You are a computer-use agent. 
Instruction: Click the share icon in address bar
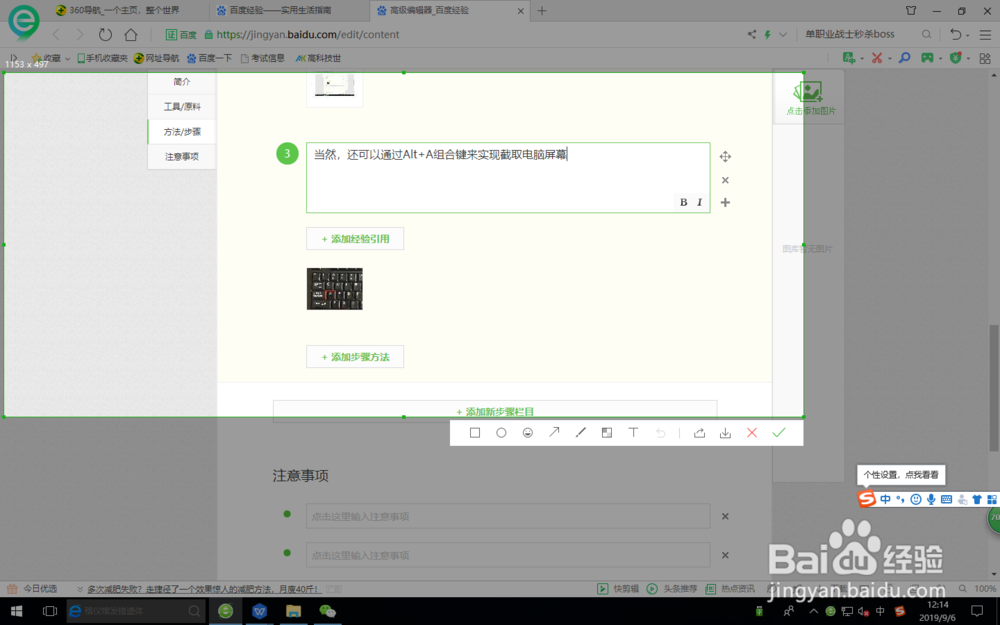752,34
